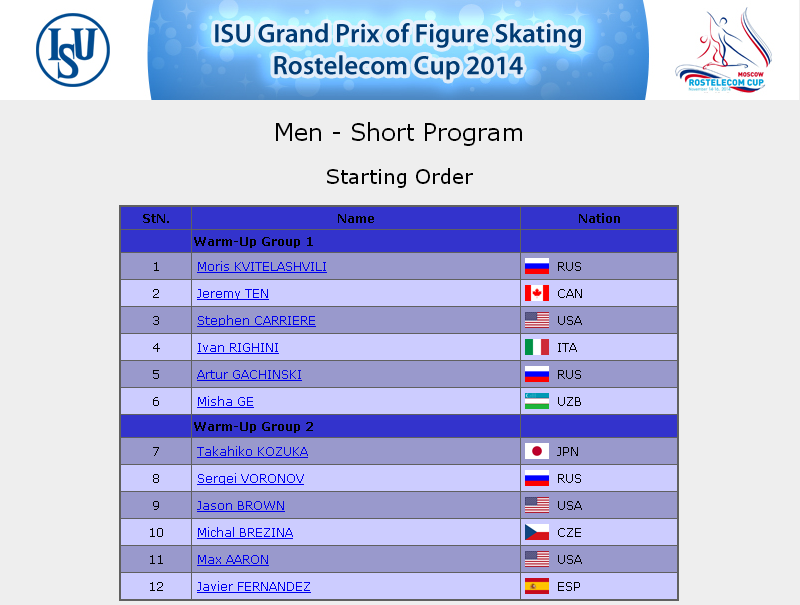800x605 pixels.
Task: Click the Uzbekistan flag beside UZB
Action: (x=537, y=401)
